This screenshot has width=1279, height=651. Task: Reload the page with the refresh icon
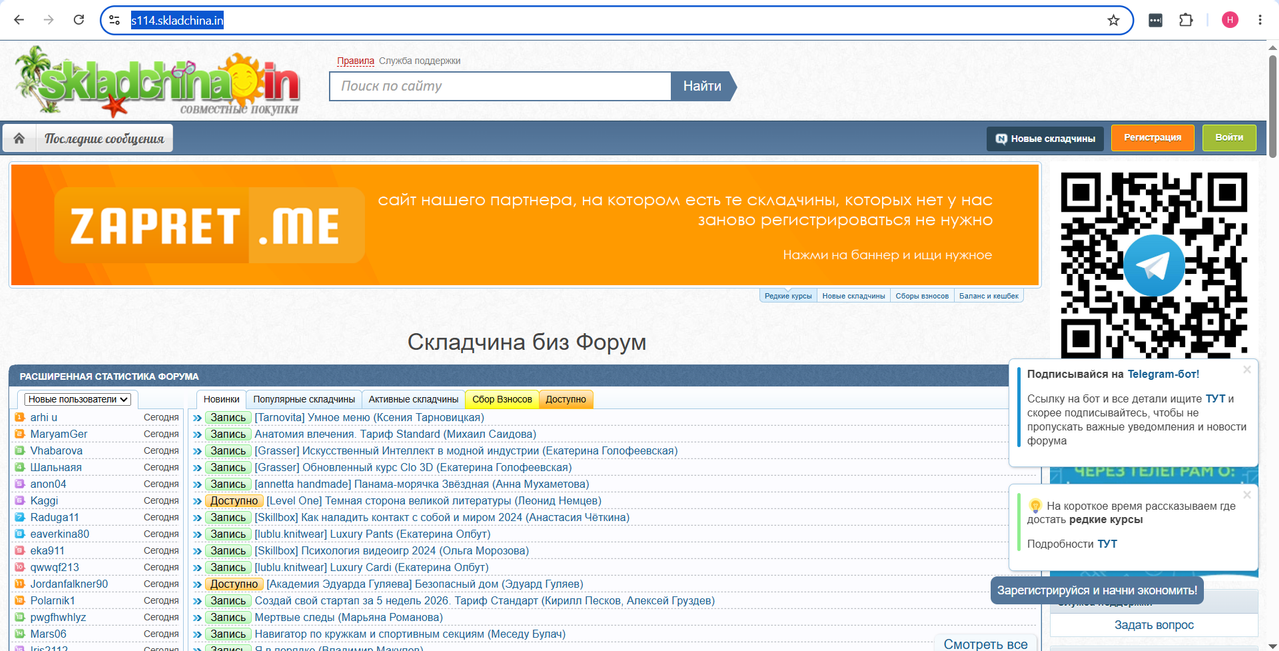79,20
